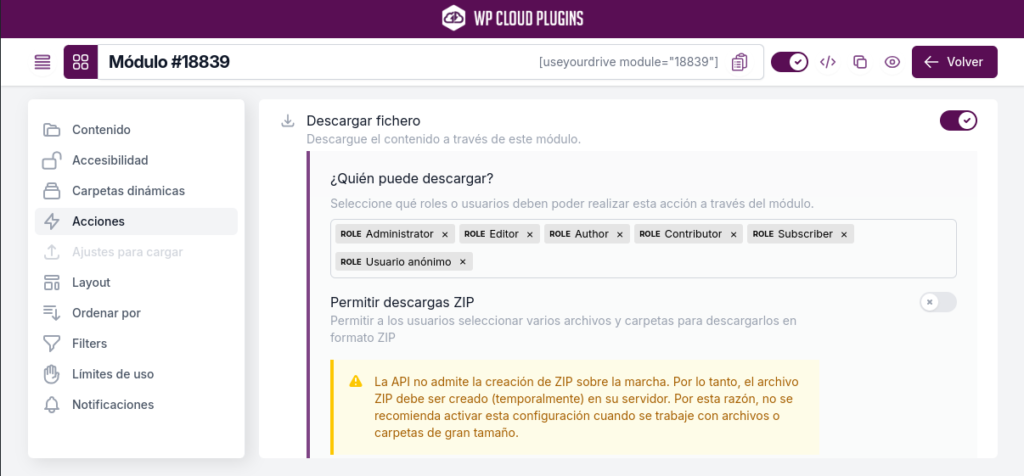Select the Acciones menu item
This screenshot has height=476, width=1024.
pos(136,221)
